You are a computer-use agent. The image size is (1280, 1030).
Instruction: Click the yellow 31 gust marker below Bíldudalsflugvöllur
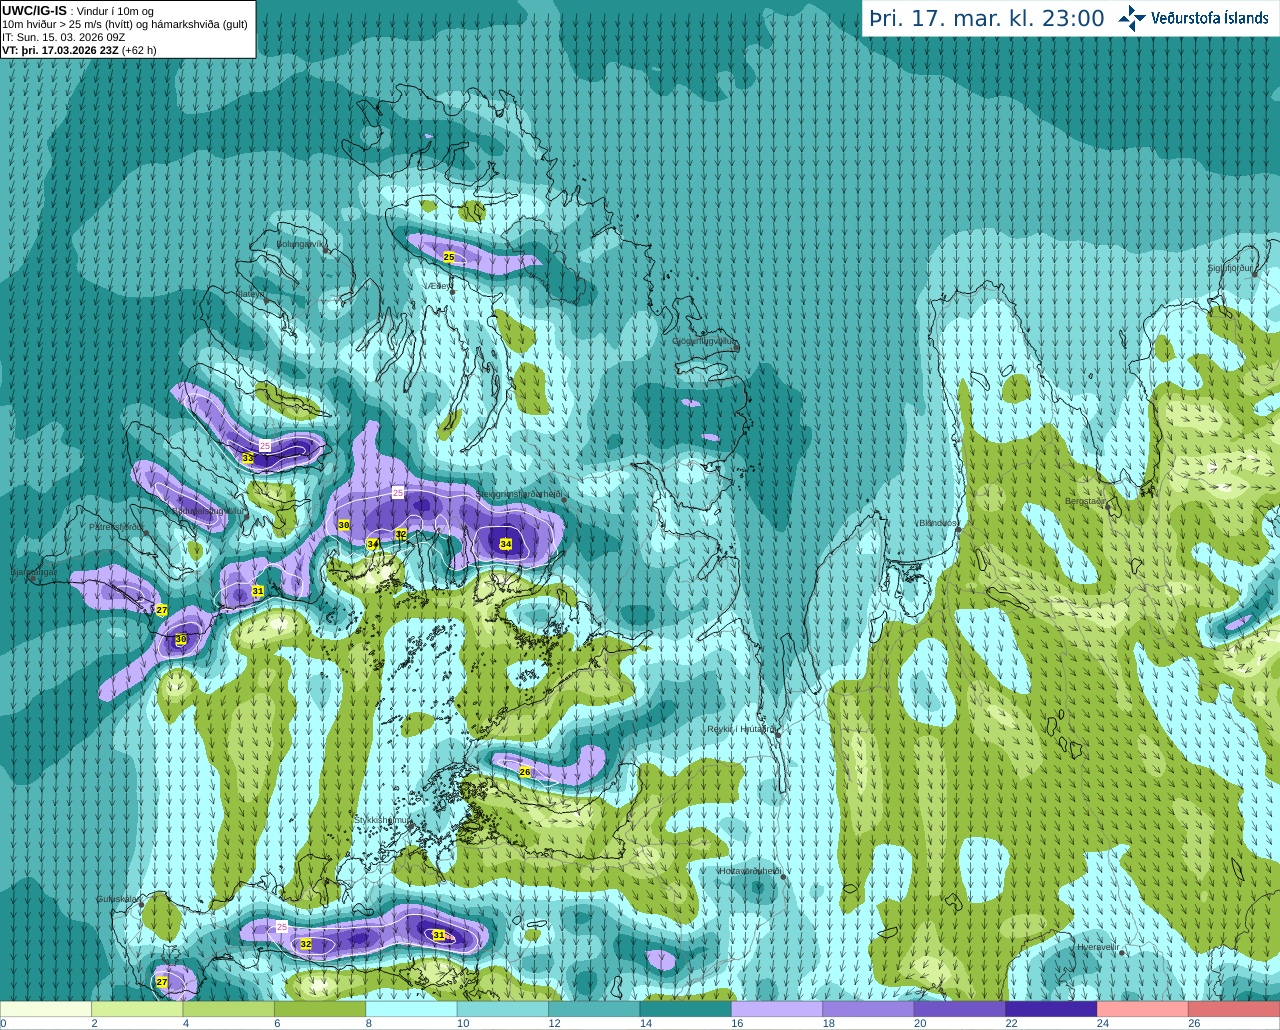258,592
